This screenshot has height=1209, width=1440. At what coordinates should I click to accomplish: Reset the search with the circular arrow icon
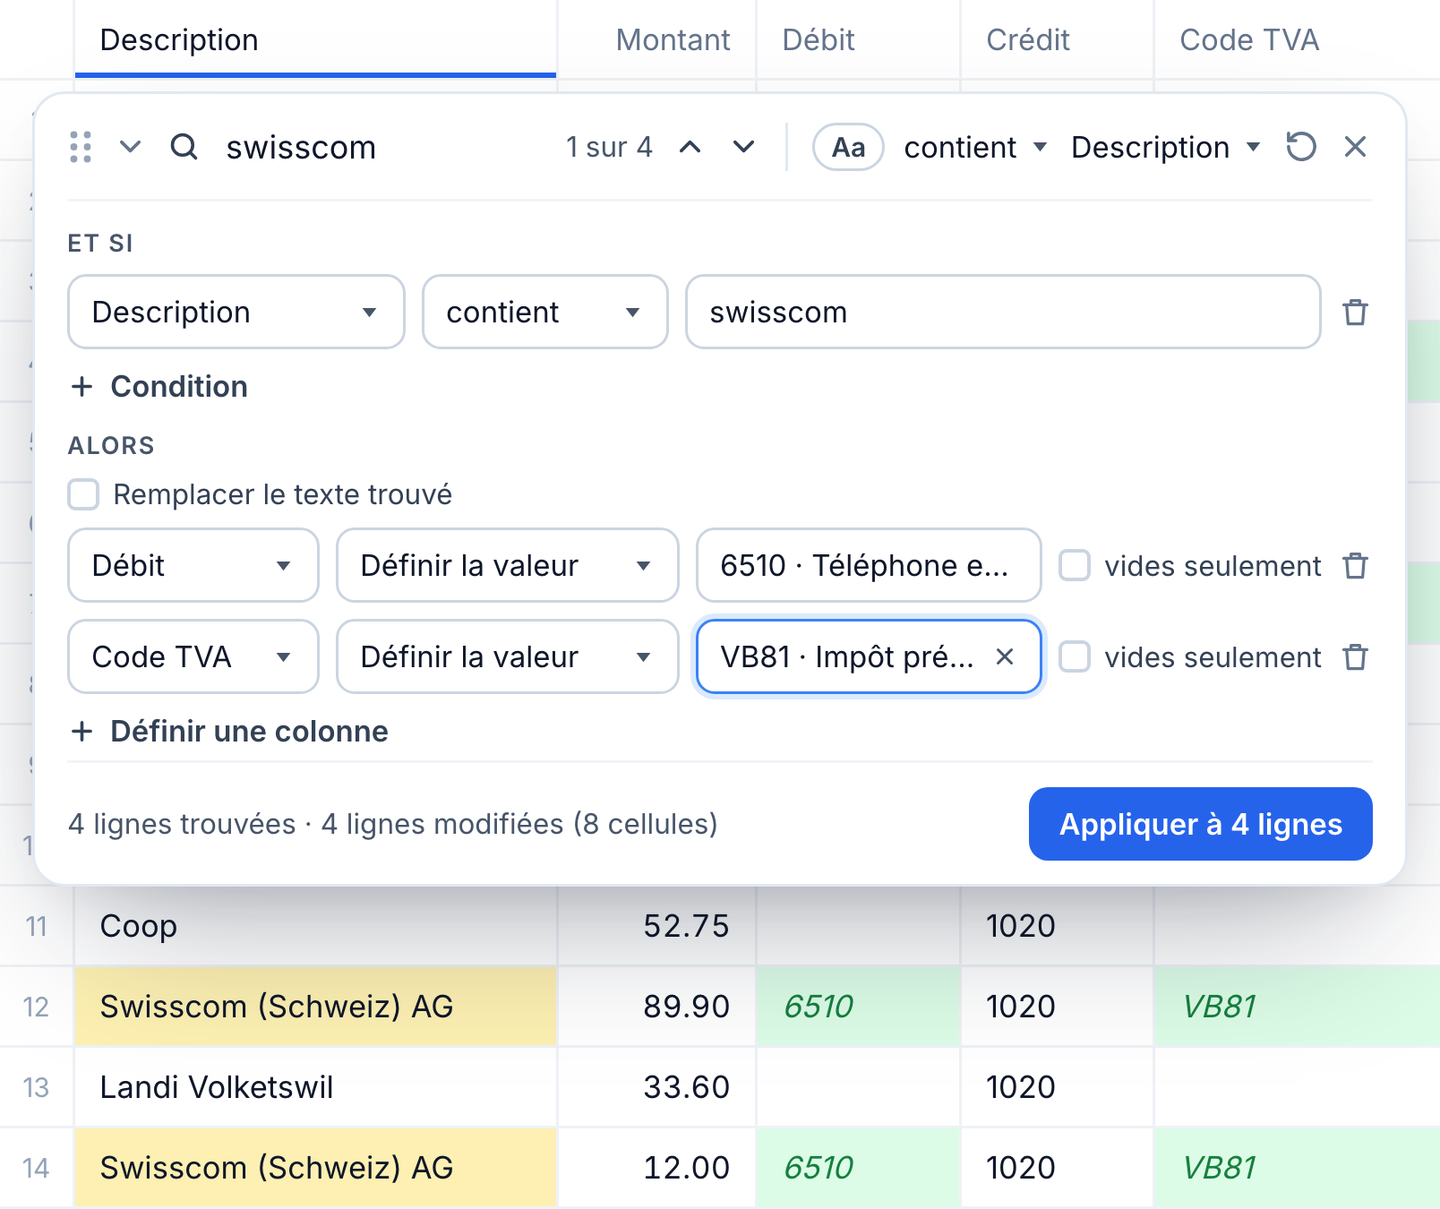[1301, 147]
